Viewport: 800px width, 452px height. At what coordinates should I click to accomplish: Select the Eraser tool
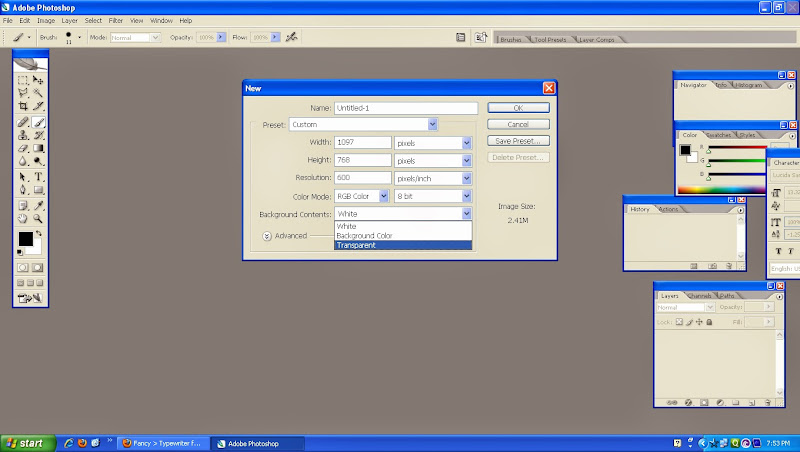pos(23,148)
